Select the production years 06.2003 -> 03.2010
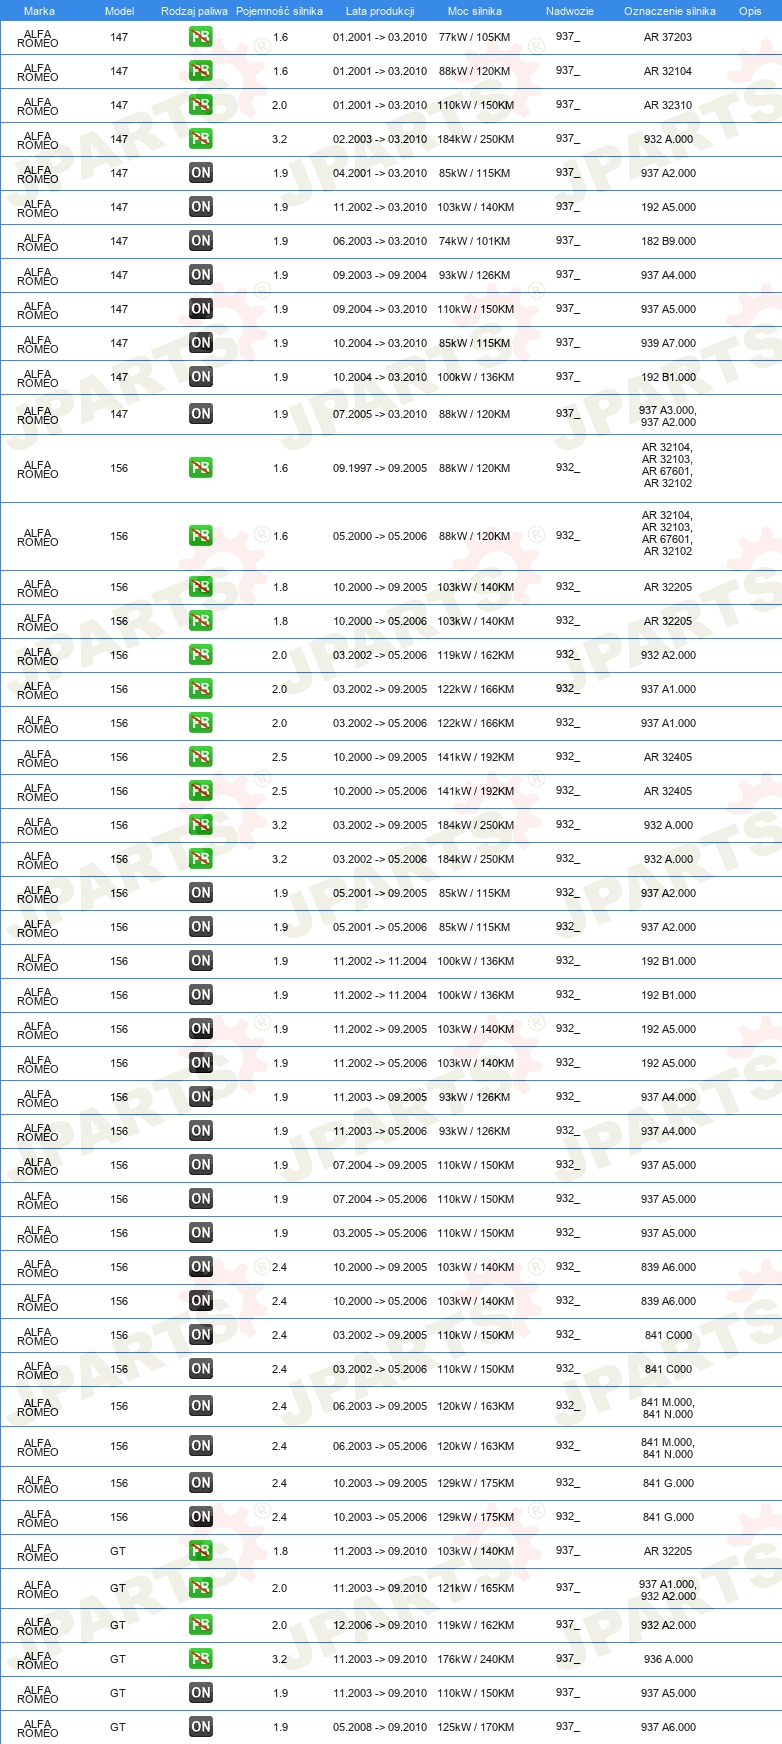Screen dimensions: 782x1744 (380, 241)
